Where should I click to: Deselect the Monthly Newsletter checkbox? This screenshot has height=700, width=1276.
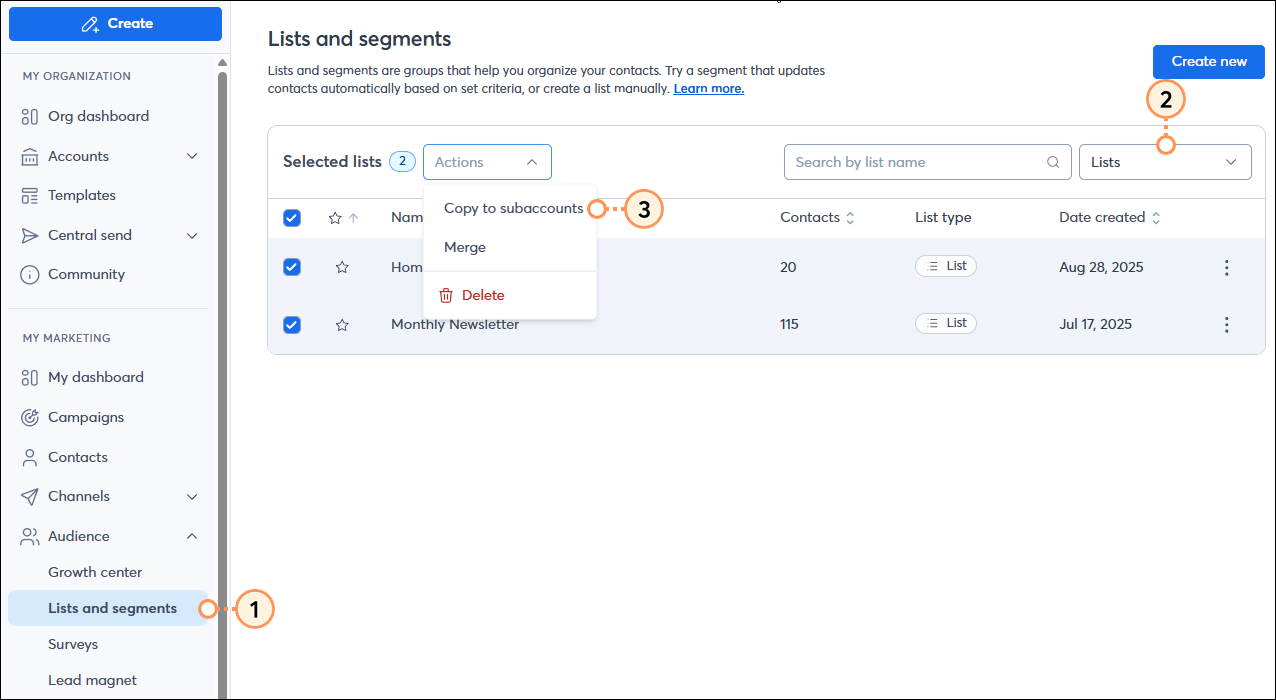click(292, 323)
